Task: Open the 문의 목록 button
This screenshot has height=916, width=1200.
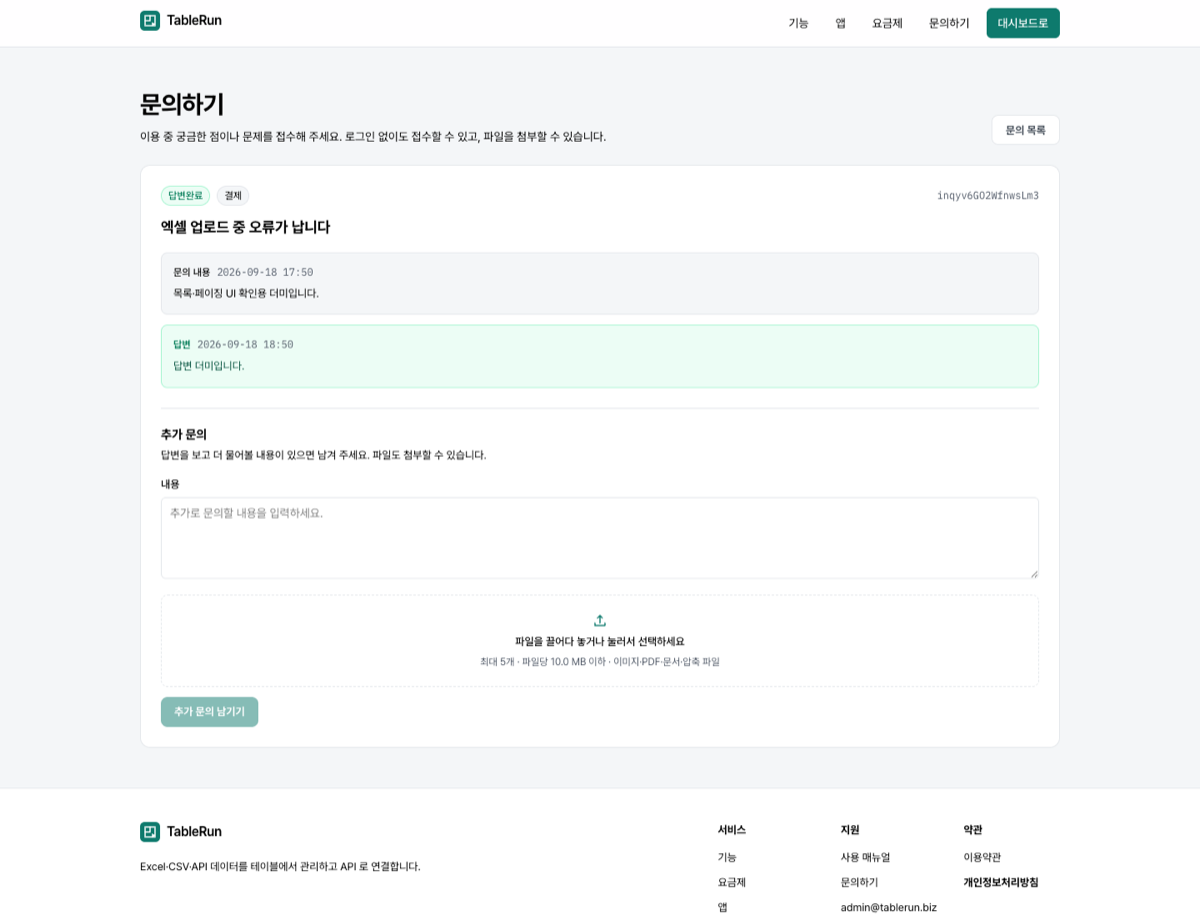Action: pyautogui.click(x=1025, y=130)
